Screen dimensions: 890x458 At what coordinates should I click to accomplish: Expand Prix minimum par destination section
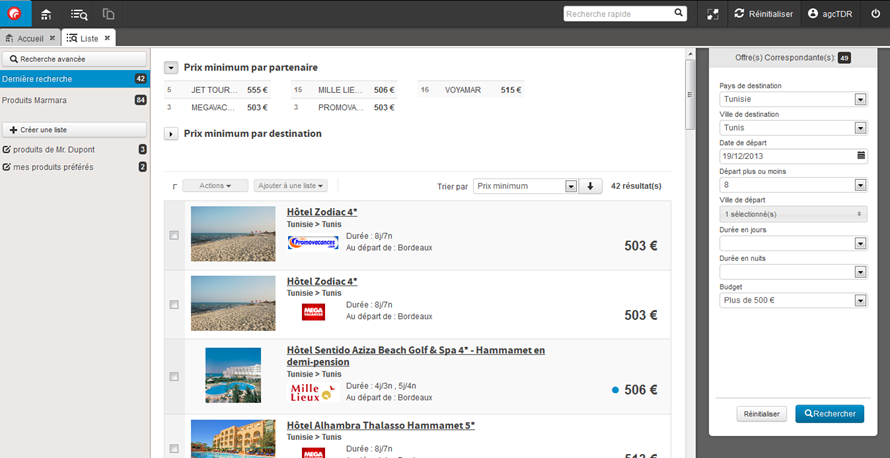[171, 134]
